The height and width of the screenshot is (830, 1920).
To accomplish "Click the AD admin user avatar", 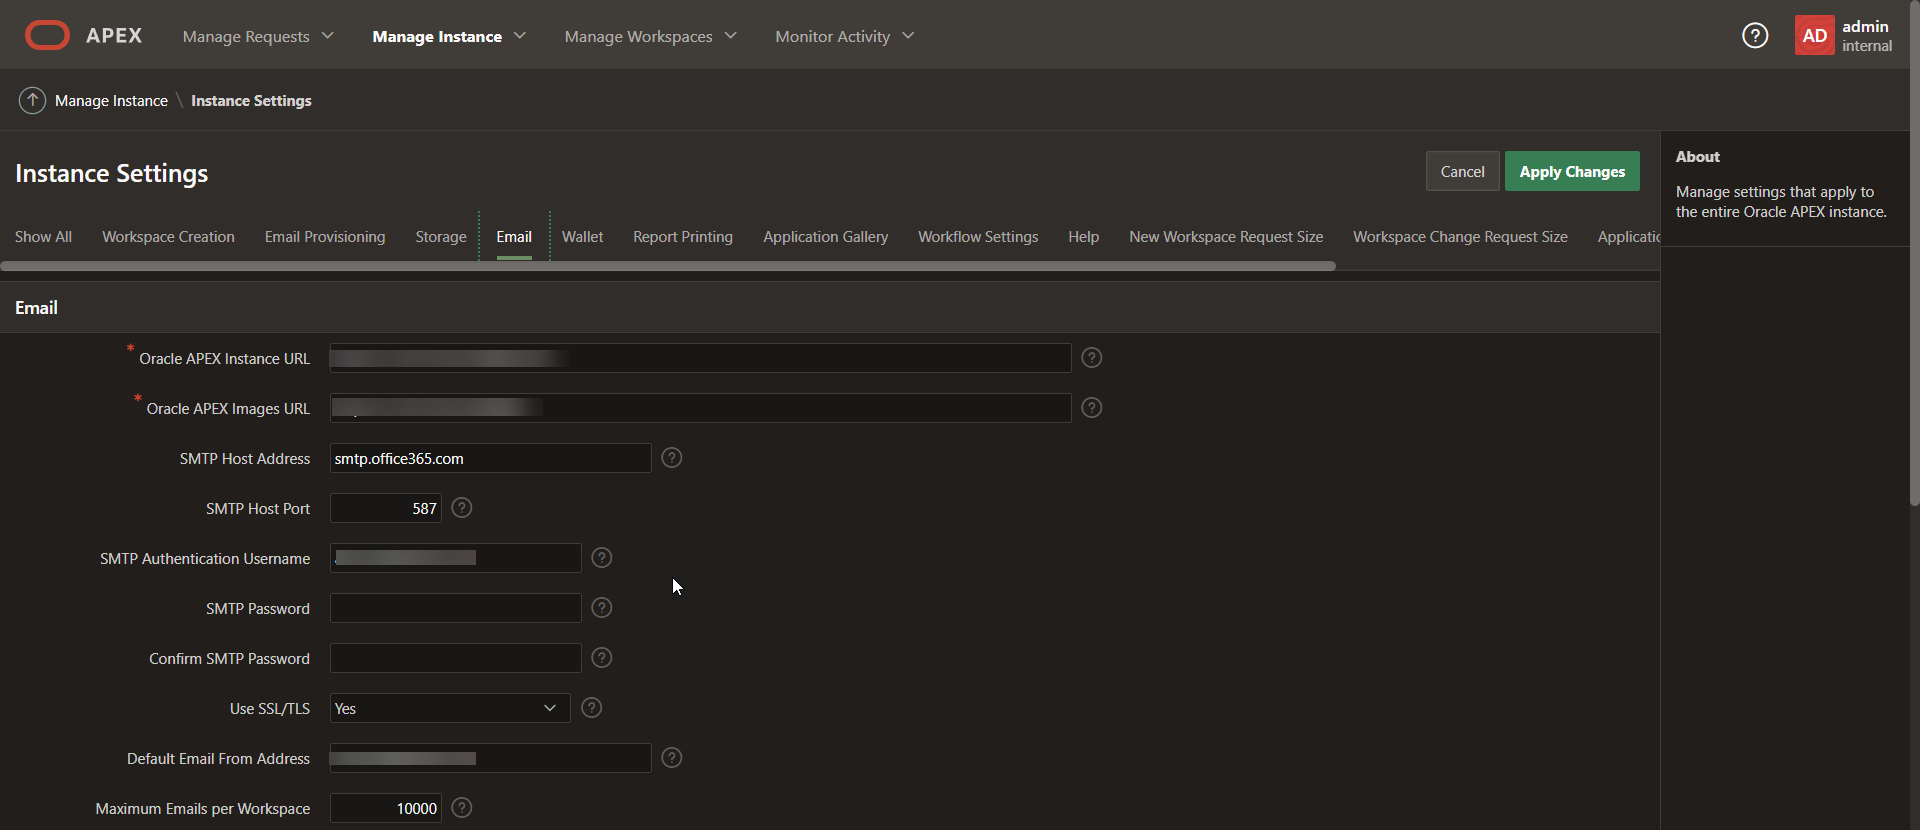I will click(1814, 36).
